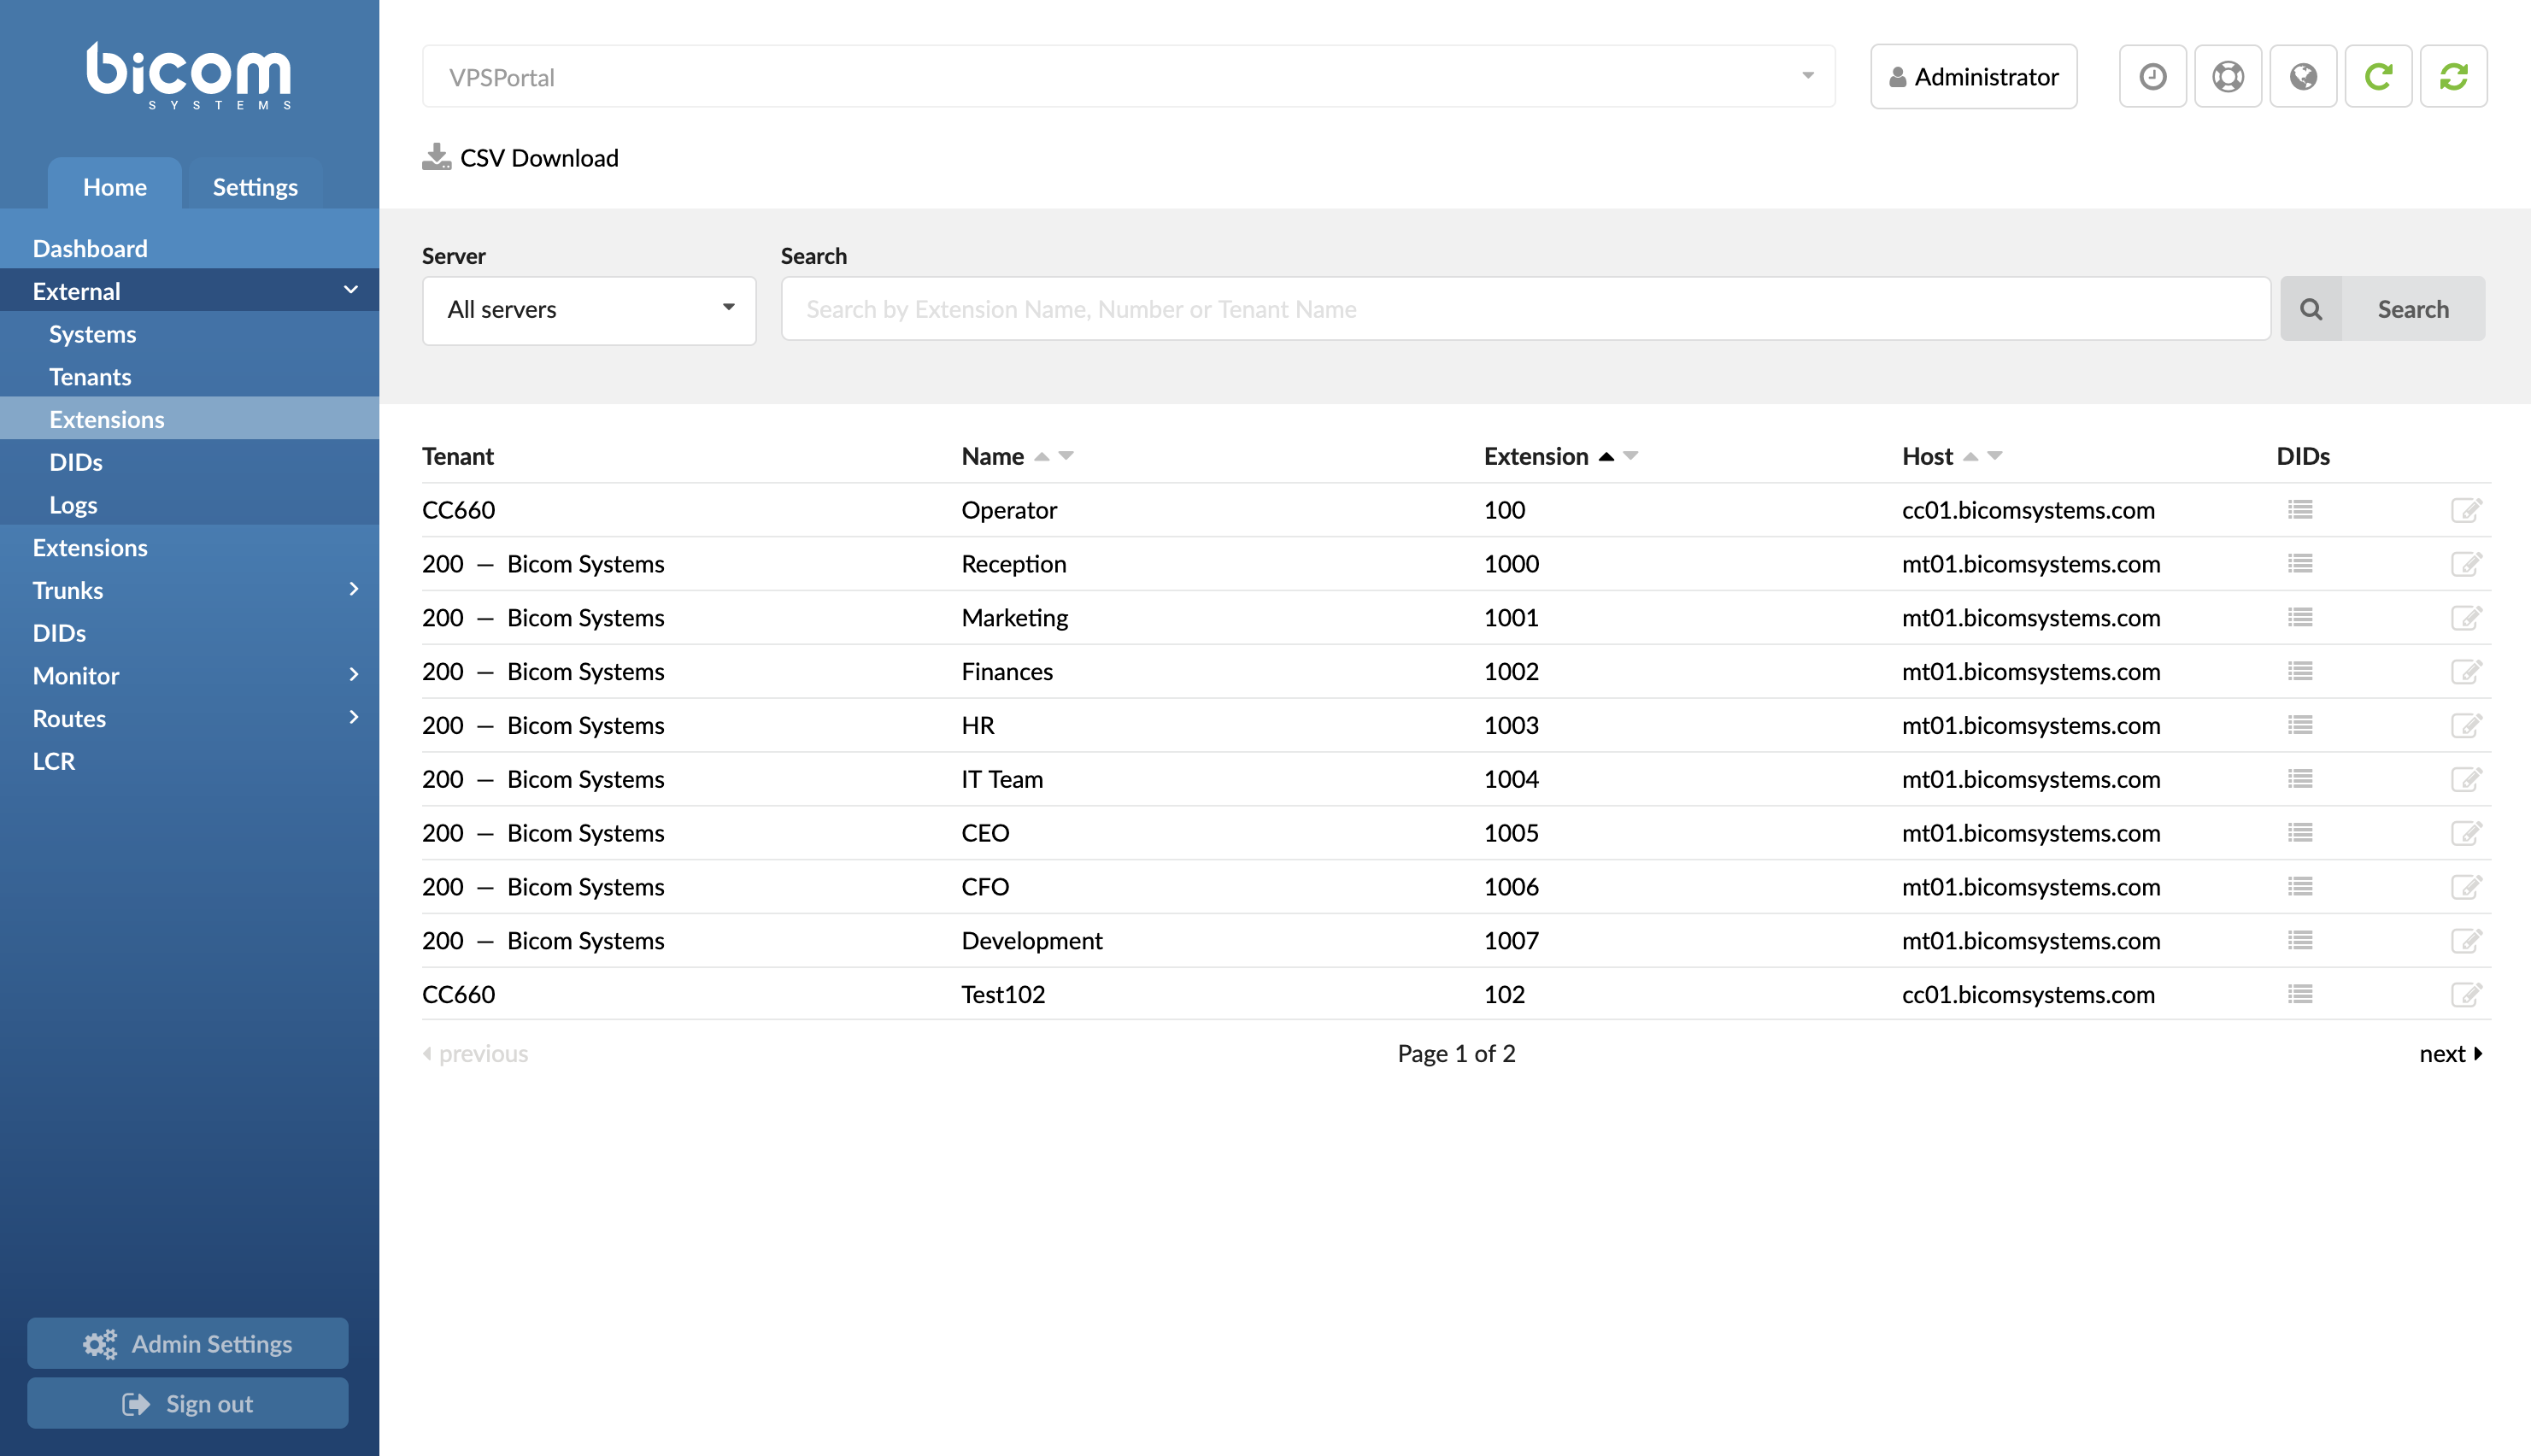2531x1456 pixels.
Task: Open the DIDs list icon for HR
Action: coord(2300,725)
